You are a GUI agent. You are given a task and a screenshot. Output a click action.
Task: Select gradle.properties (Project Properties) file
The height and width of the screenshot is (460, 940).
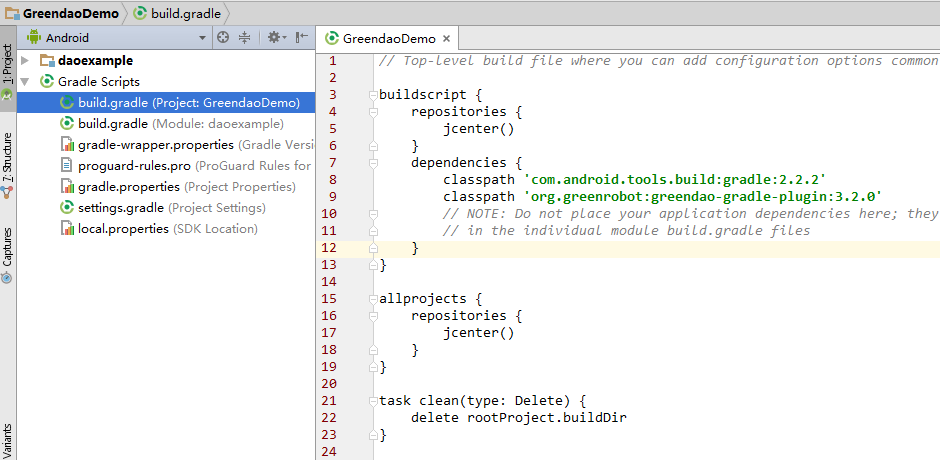167,187
